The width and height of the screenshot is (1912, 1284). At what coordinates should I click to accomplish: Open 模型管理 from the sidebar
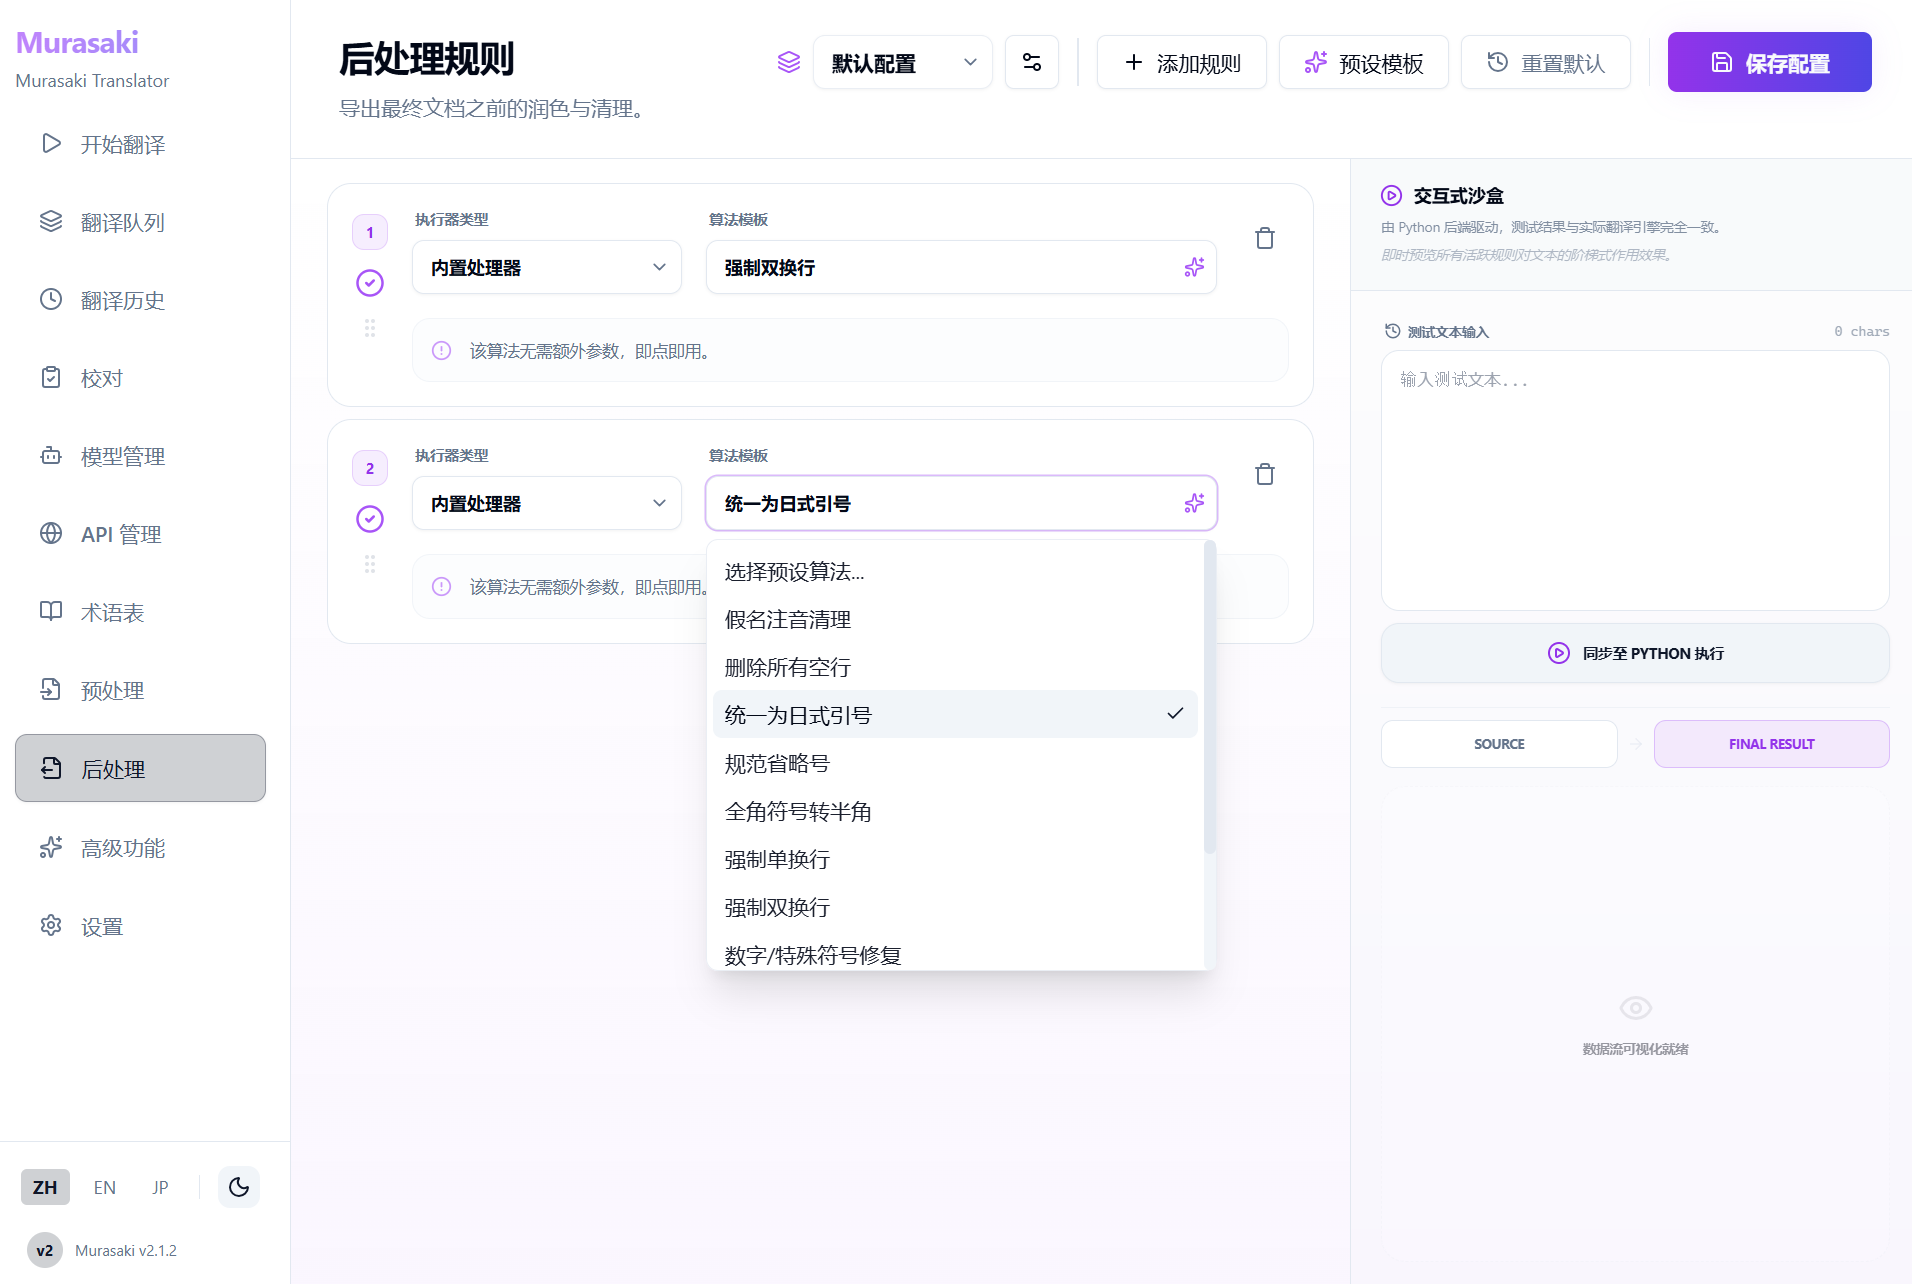122,456
